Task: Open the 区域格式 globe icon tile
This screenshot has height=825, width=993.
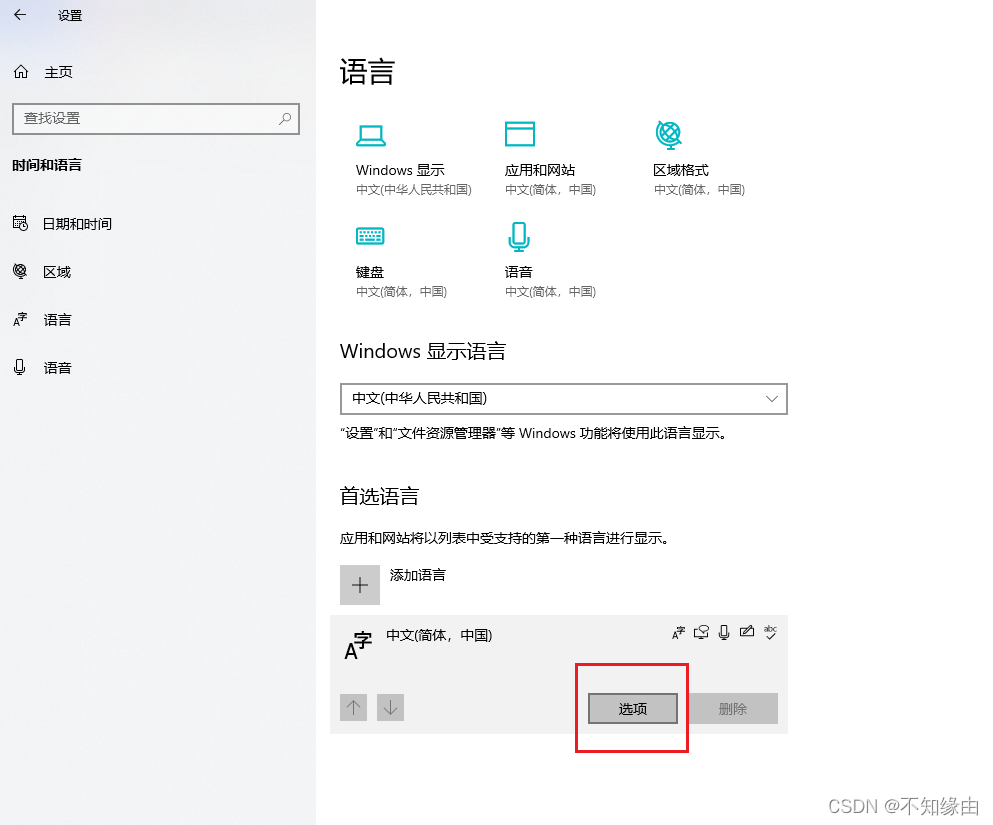Action: [x=669, y=134]
